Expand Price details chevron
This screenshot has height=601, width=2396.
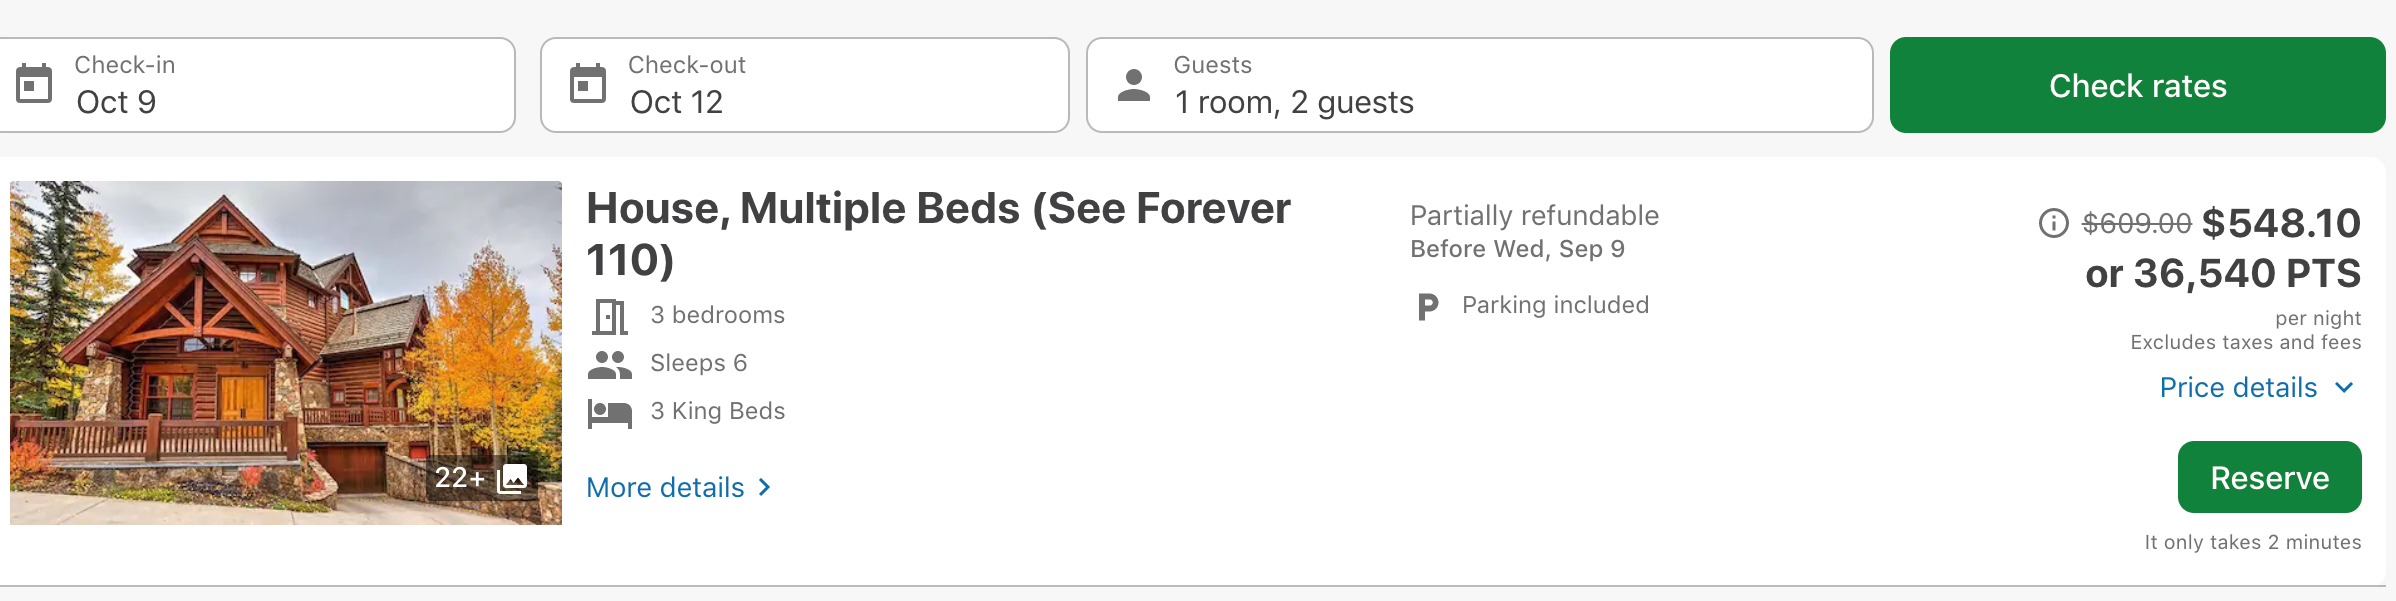[2344, 388]
